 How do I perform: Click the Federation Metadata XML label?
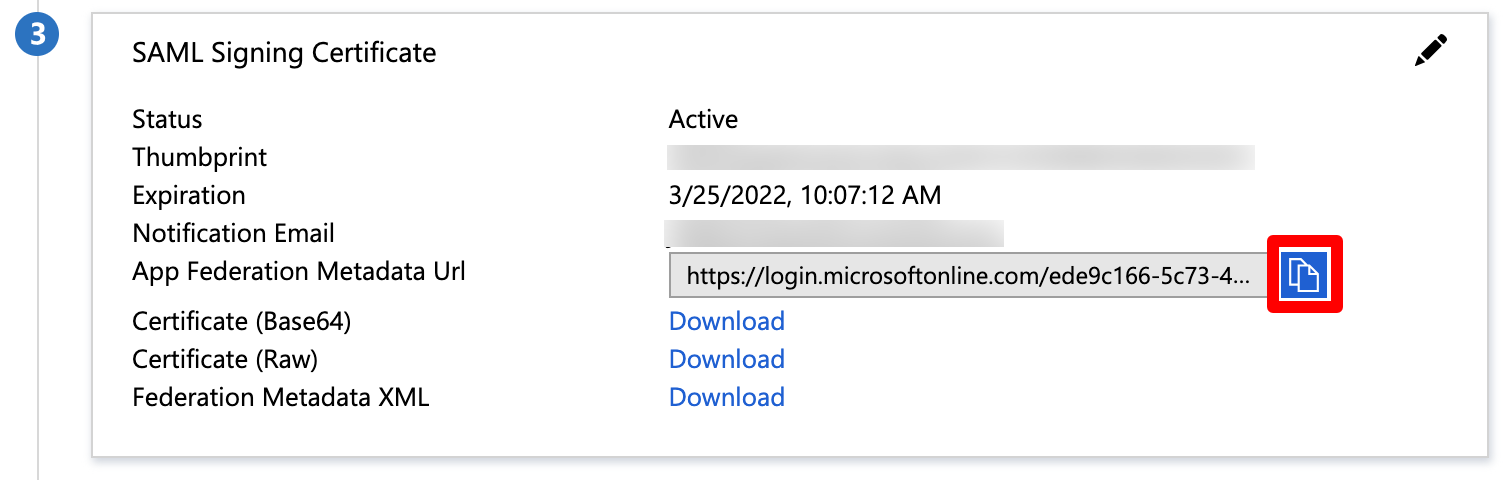coord(280,397)
